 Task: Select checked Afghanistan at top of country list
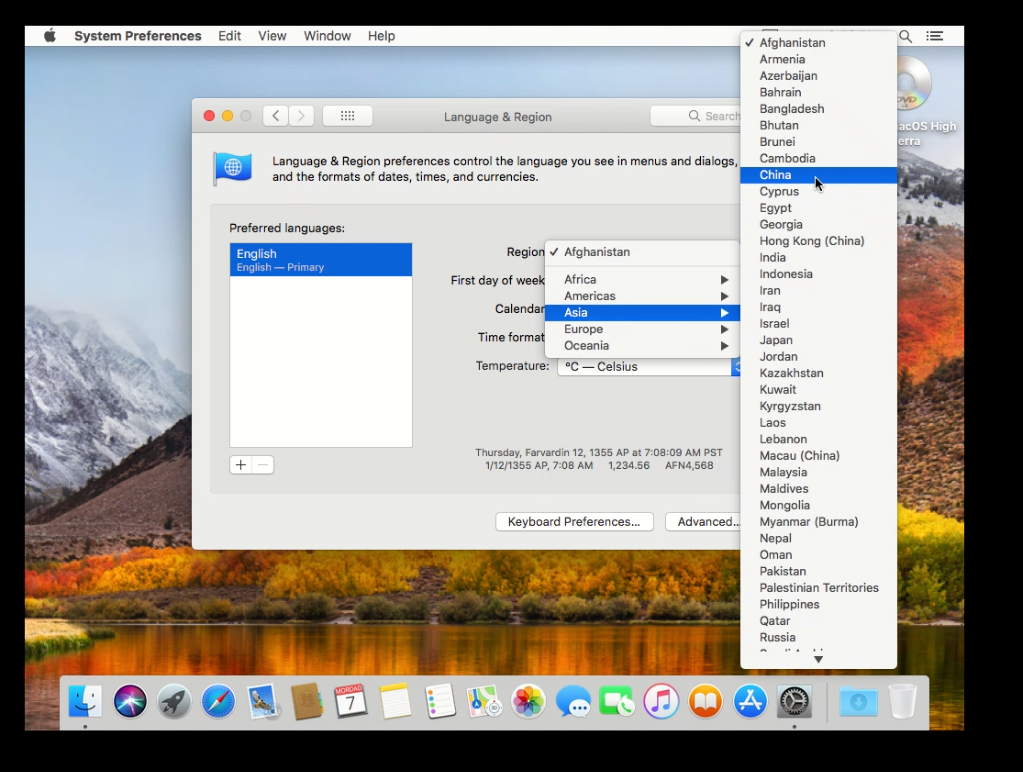[x=818, y=42]
